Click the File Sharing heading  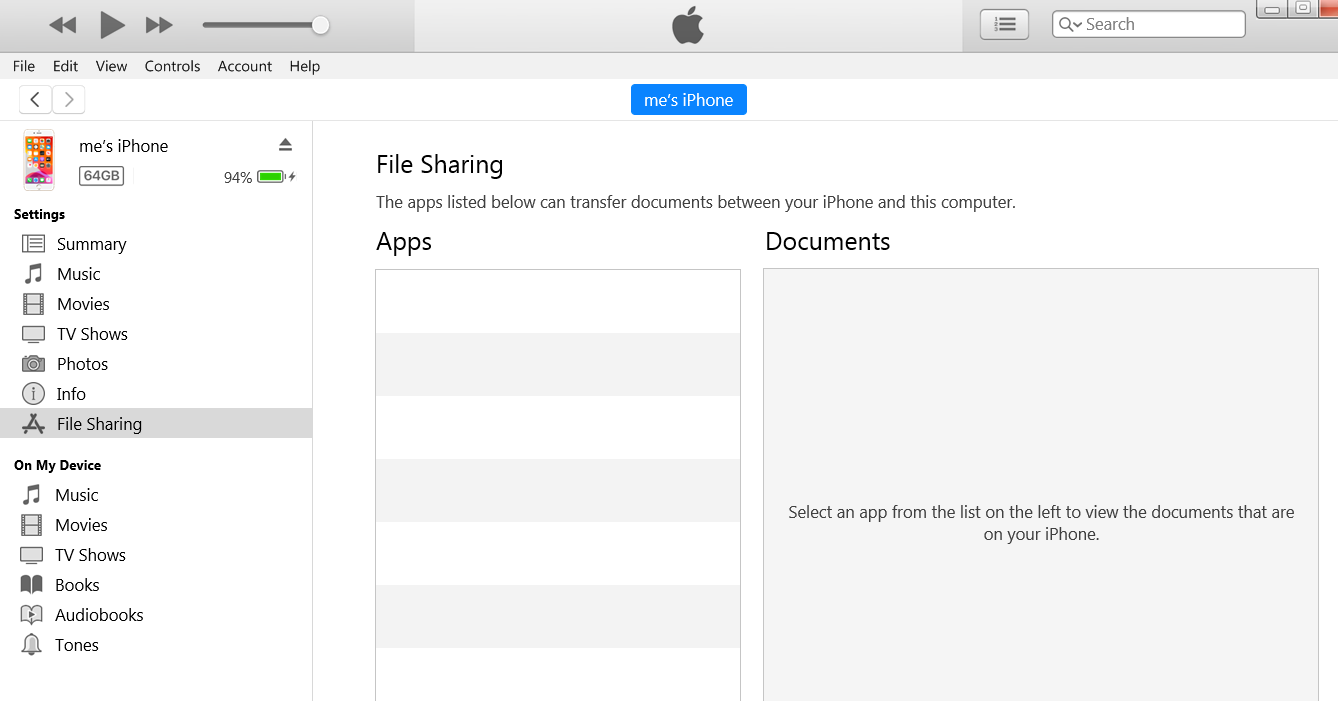click(440, 165)
